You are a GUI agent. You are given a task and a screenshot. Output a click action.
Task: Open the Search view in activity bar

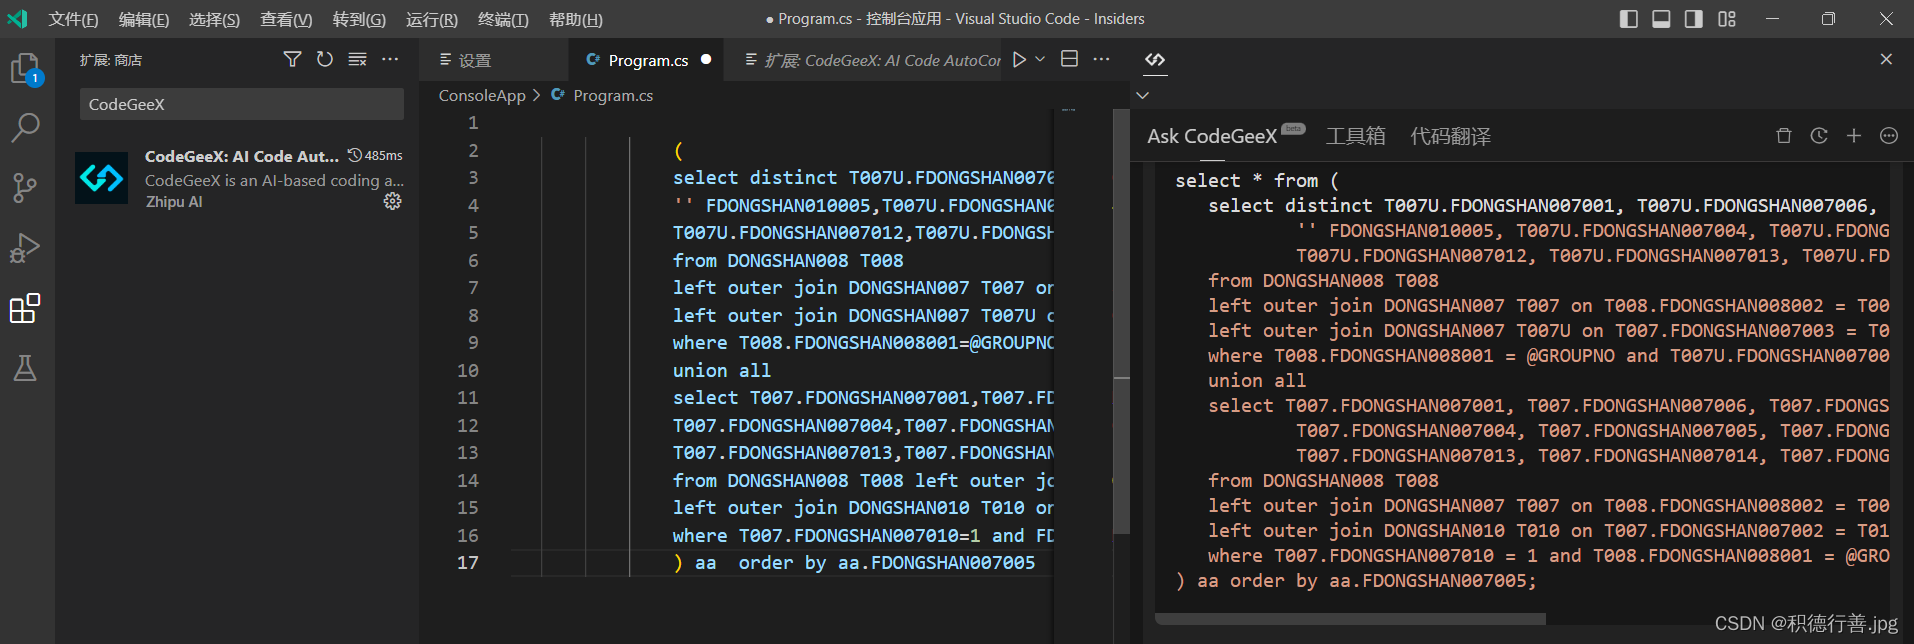pyautogui.click(x=25, y=127)
